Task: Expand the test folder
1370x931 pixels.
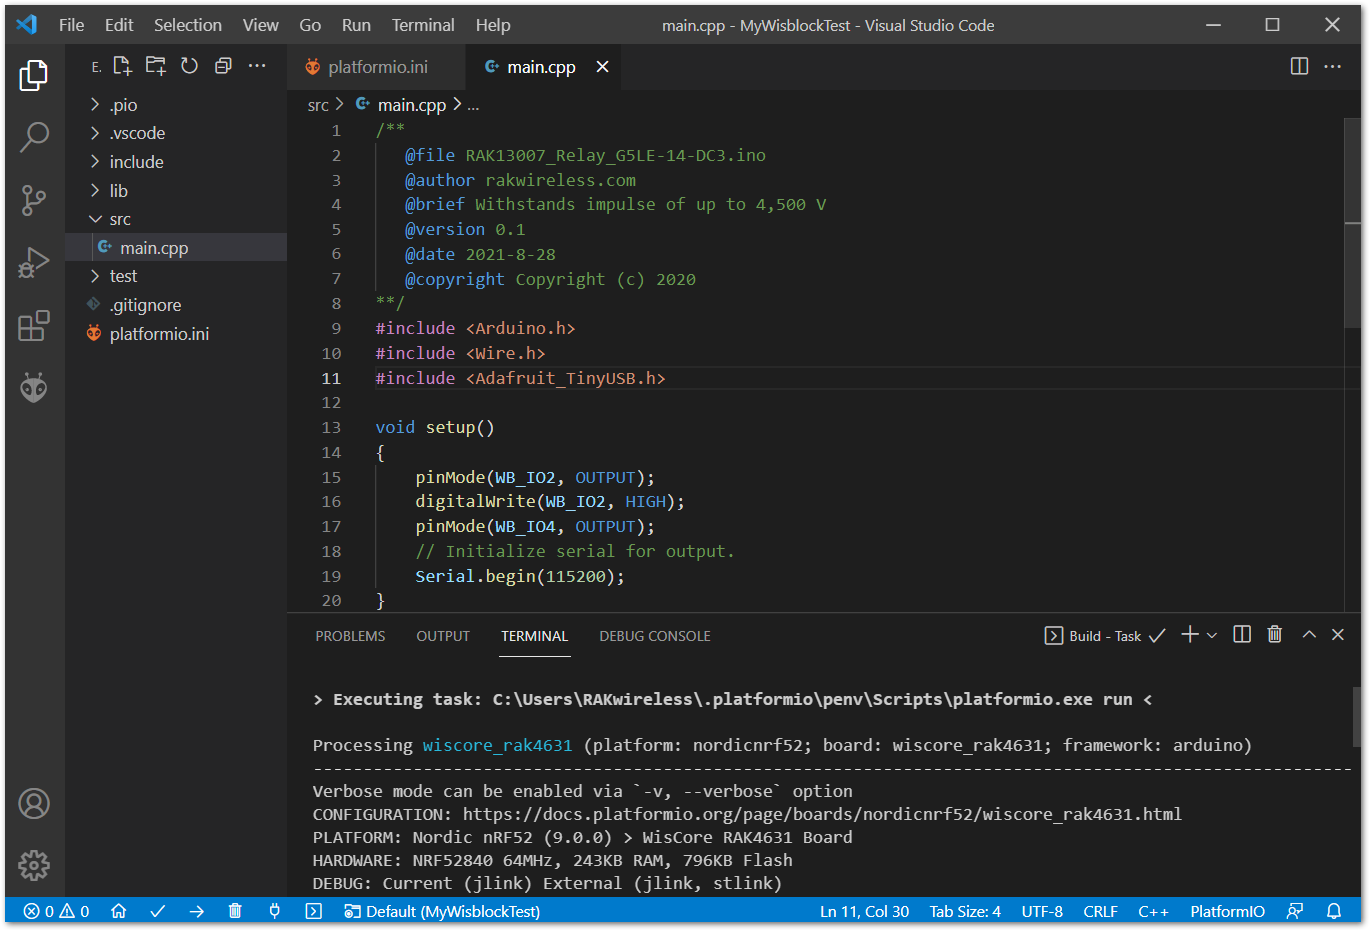Action: tap(176, 276)
